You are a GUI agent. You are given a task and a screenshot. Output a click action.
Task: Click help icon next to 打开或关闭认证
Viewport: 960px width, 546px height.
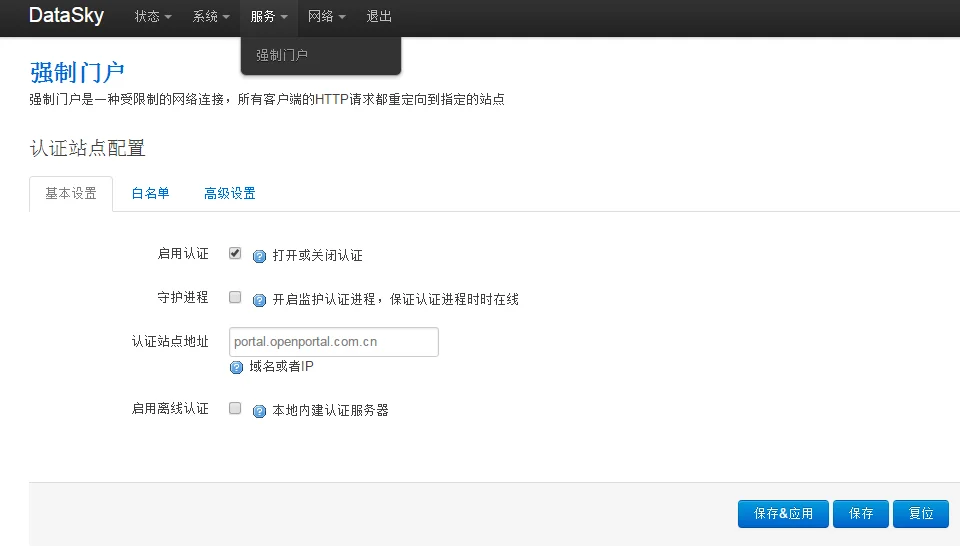(x=259, y=256)
